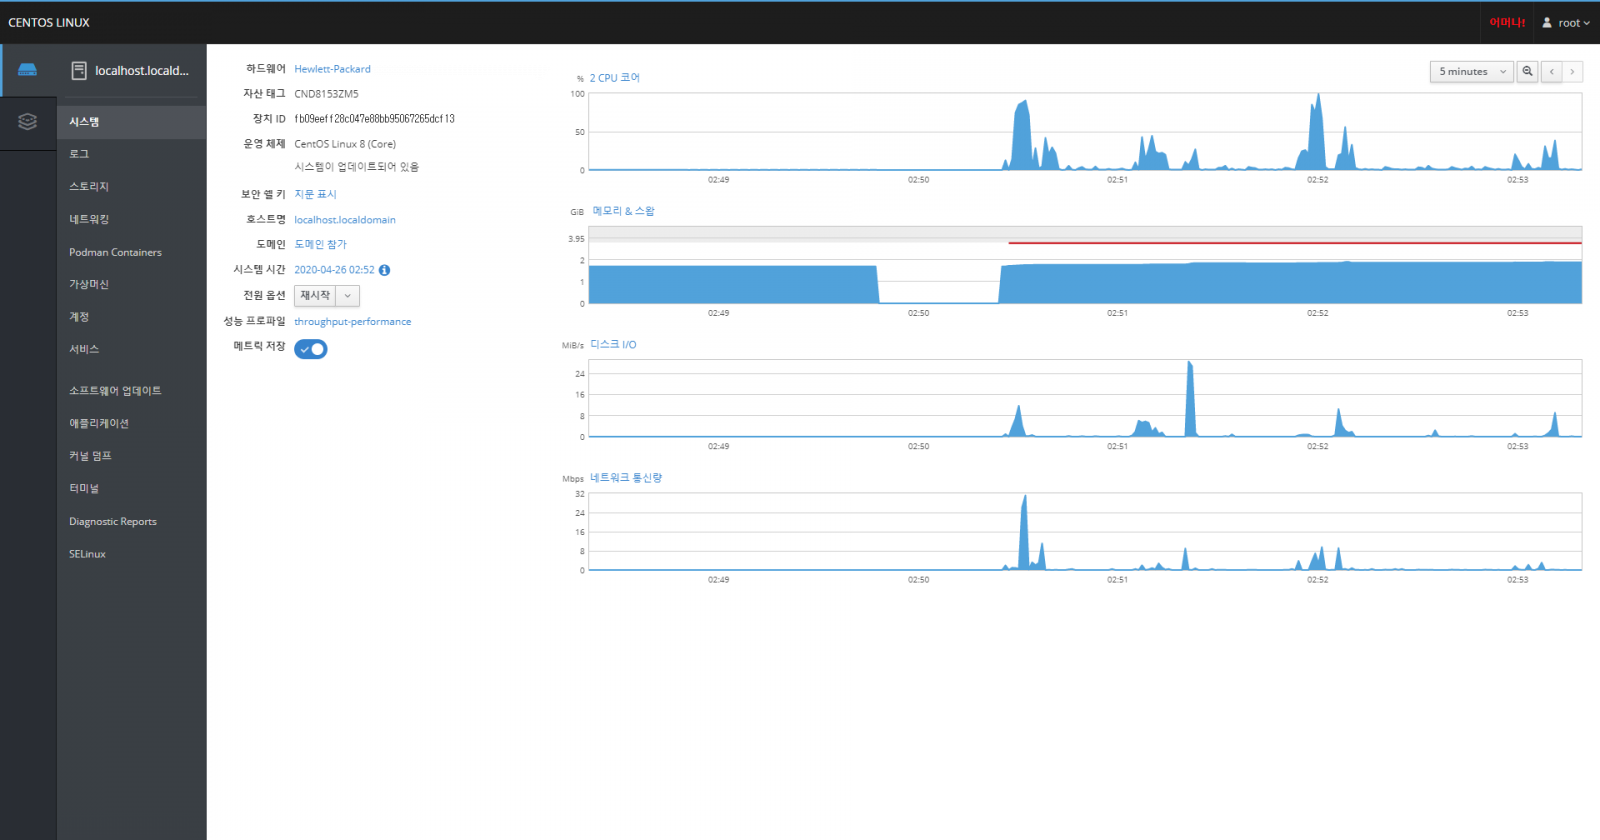Click the server icon beside localhost.locald...
This screenshot has height=840, width=1600.
[79, 71]
